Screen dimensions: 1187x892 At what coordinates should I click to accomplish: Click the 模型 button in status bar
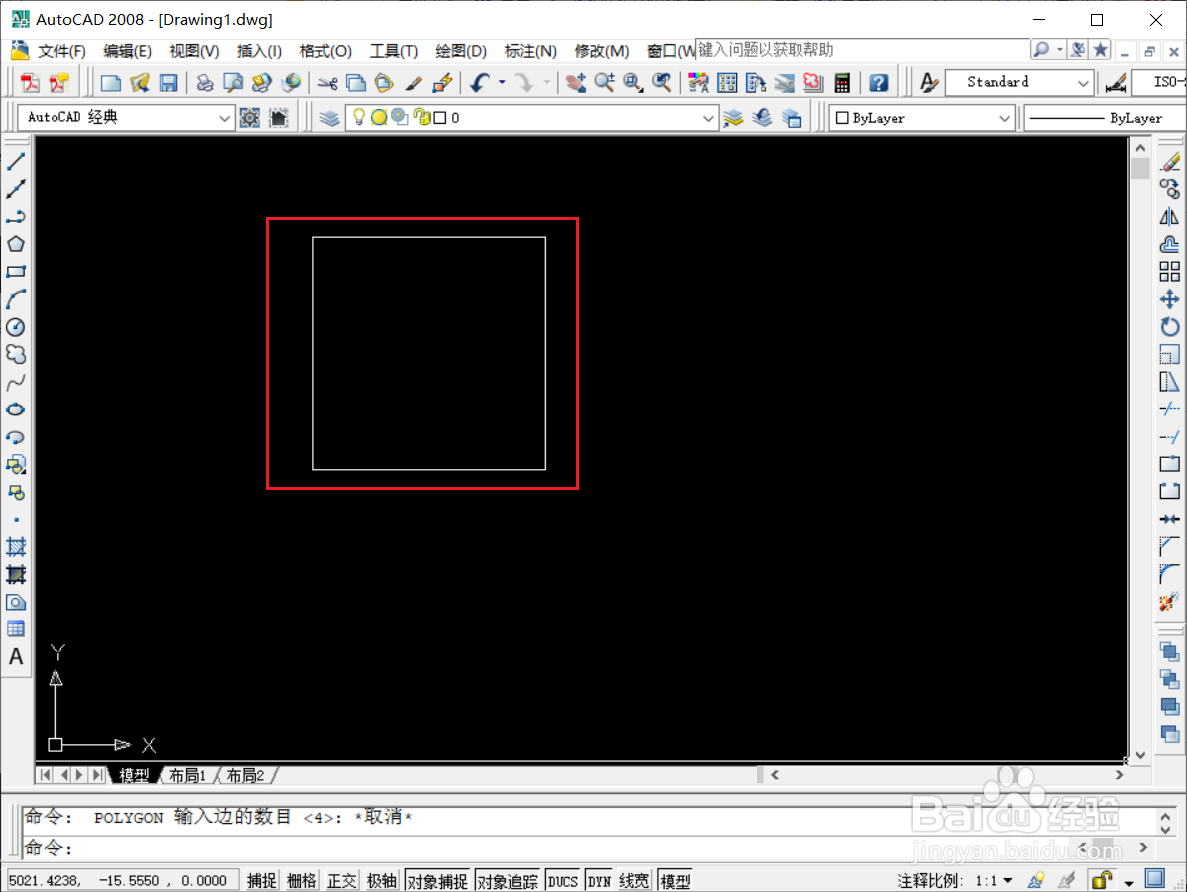point(675,881)
